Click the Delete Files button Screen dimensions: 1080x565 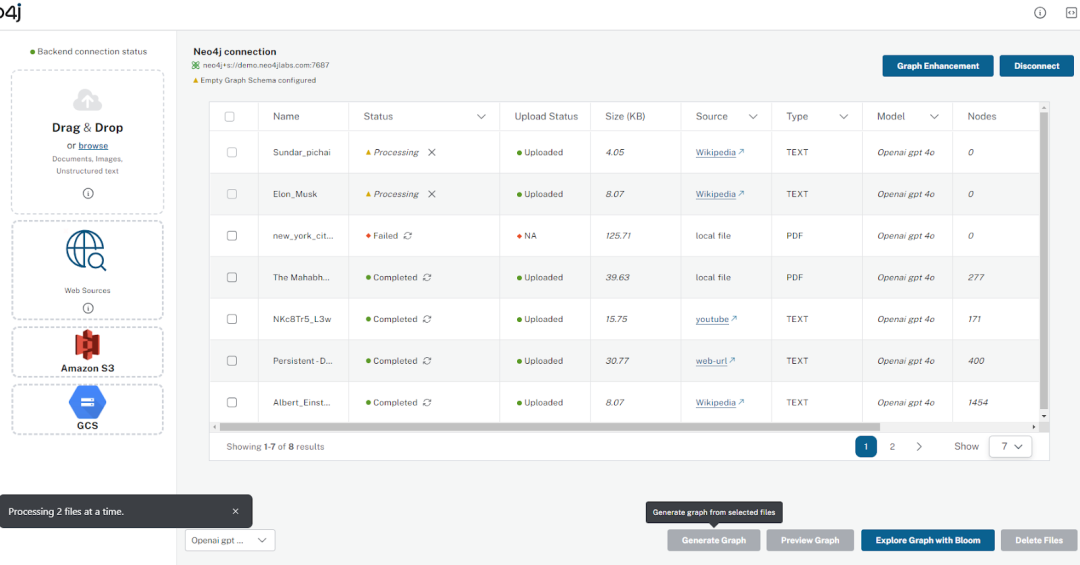point(1039,540)
